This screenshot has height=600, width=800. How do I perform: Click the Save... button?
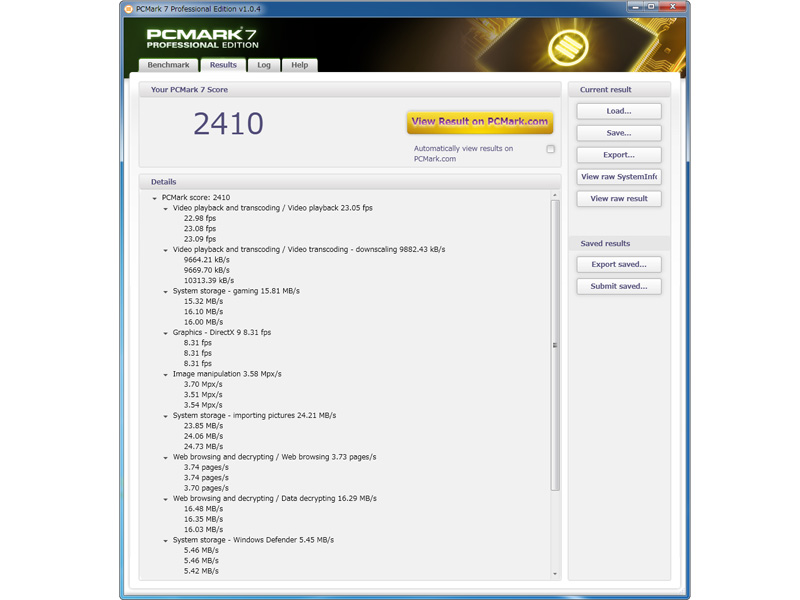[x=619, y=133]
